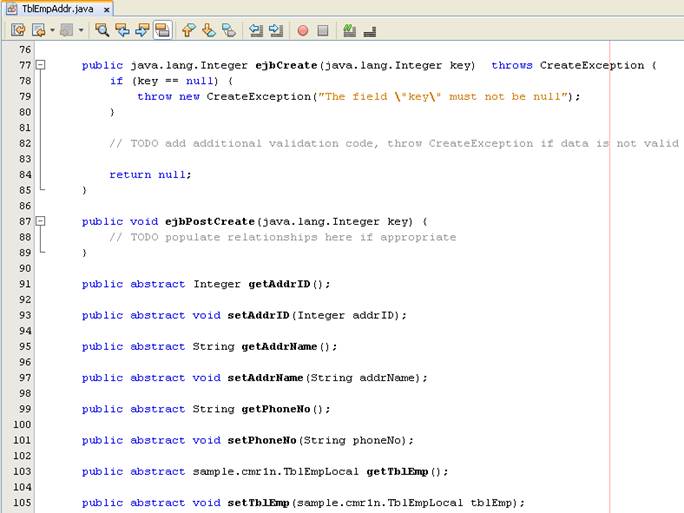Click the setPhoneNo method name
This screenshot has width=684, height=513.
coord(262,440)
